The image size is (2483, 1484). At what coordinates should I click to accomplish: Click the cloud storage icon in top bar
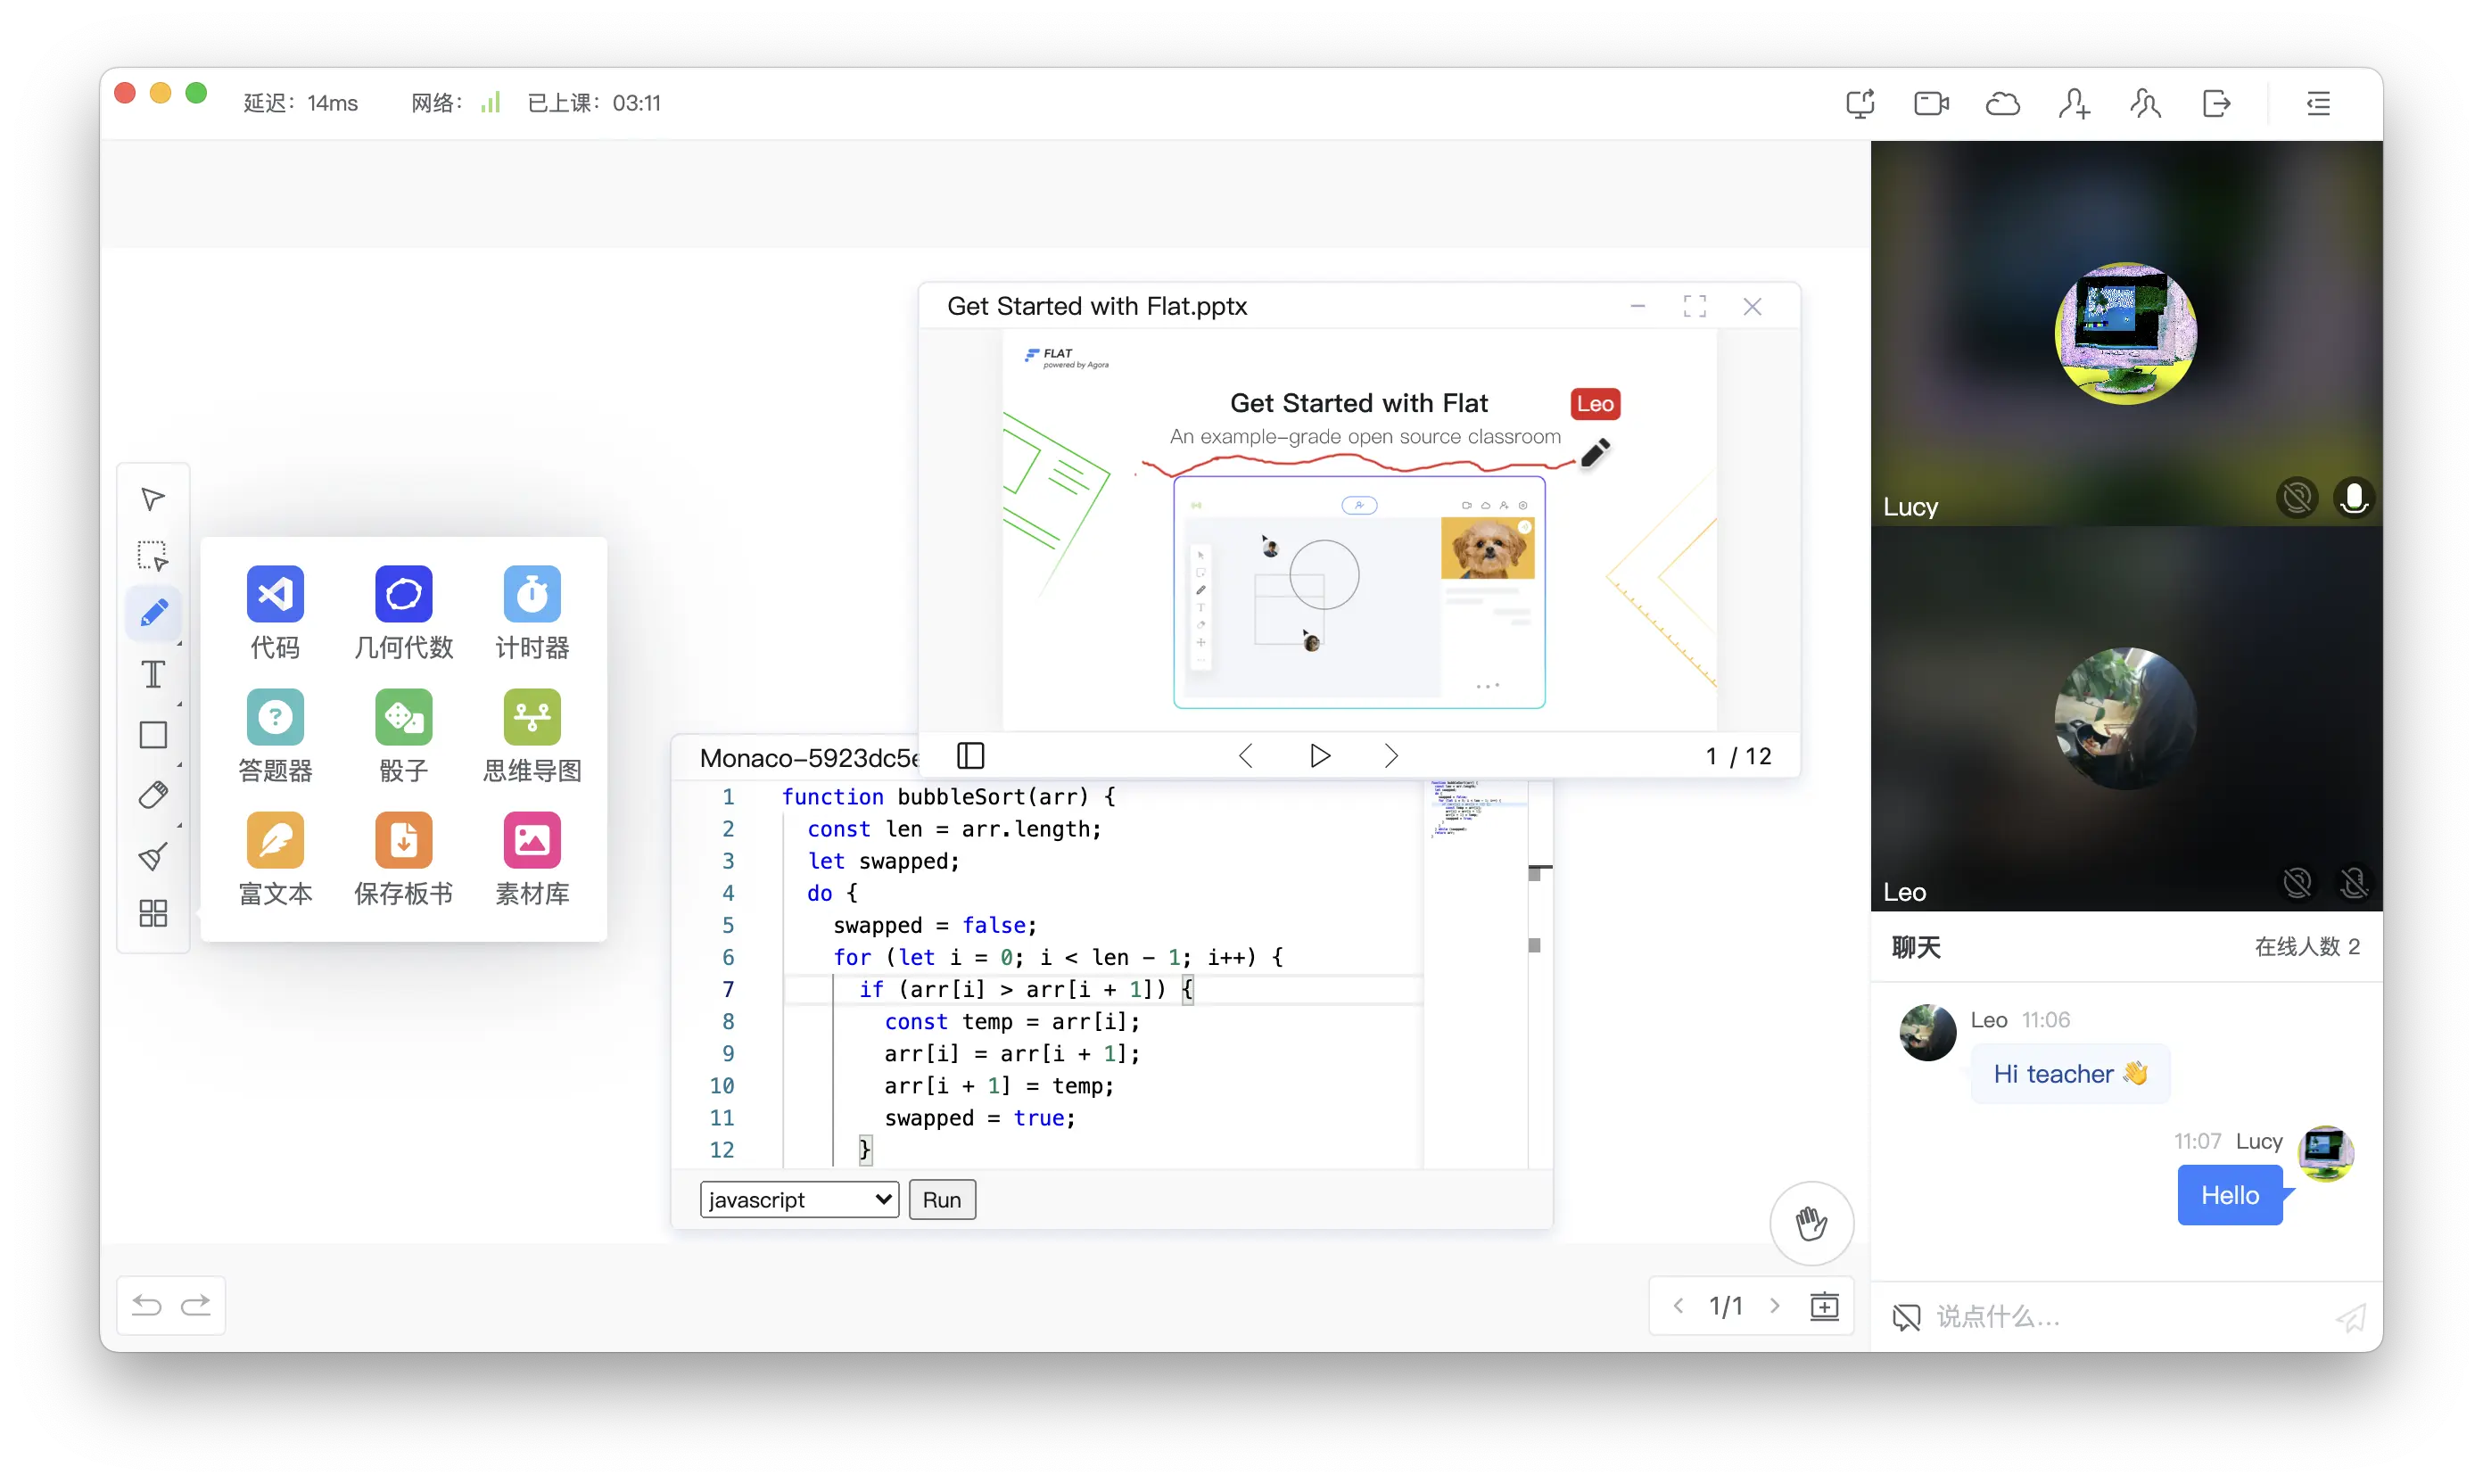tap(2002, 104)
